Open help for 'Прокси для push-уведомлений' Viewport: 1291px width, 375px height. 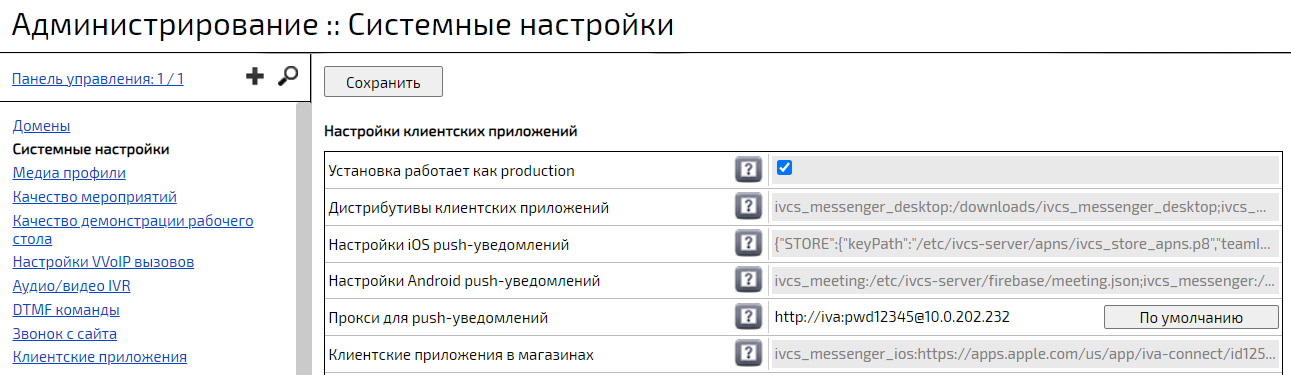point(749,318)
